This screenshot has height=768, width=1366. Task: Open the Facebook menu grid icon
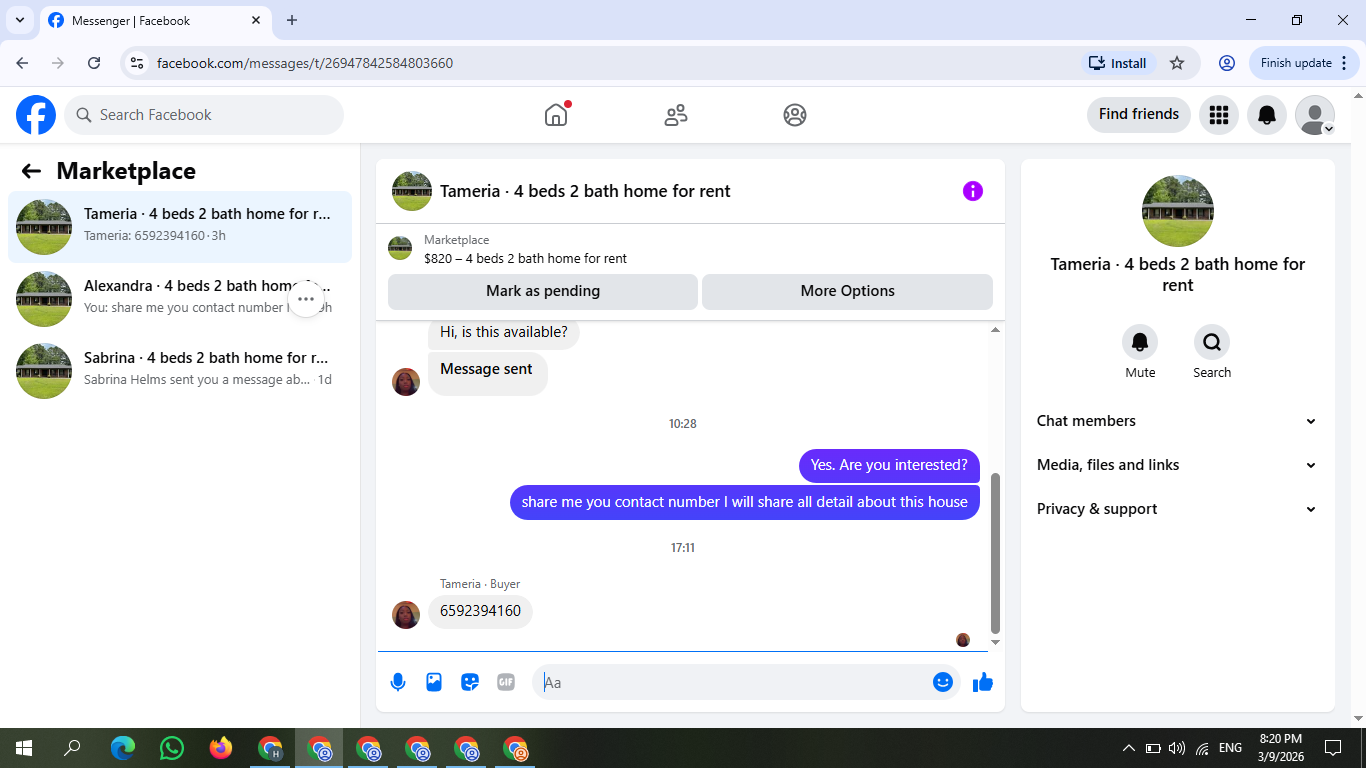1218,115
